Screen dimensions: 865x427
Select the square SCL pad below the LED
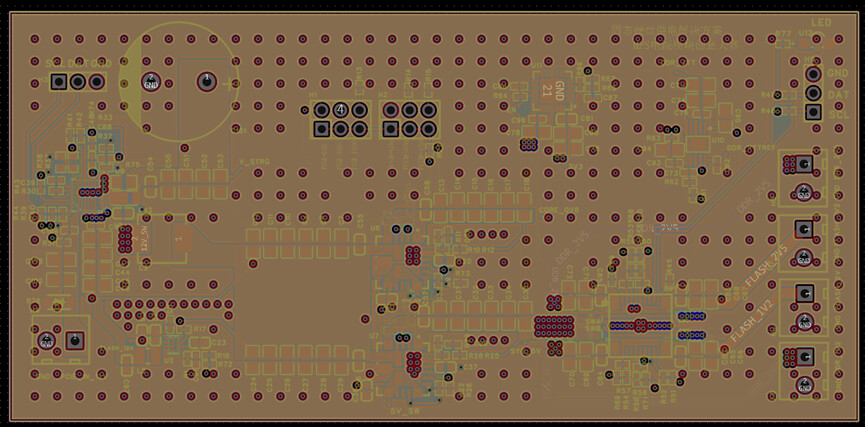pos(815,111)
